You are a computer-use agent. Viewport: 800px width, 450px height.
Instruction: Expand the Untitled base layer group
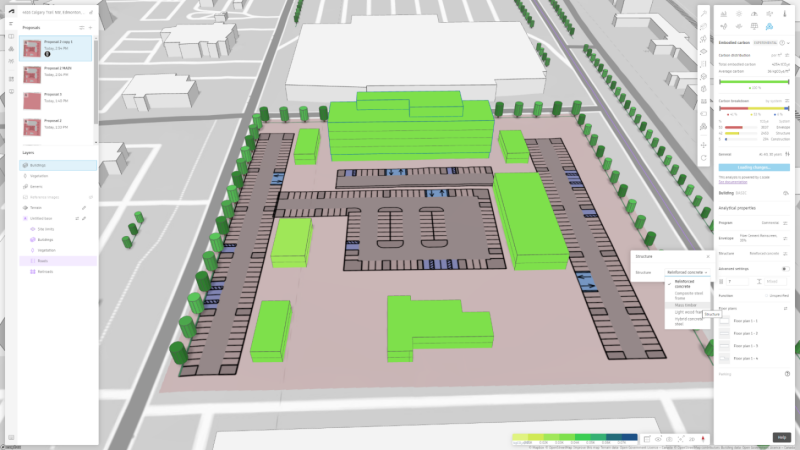(x=25, y=217)
